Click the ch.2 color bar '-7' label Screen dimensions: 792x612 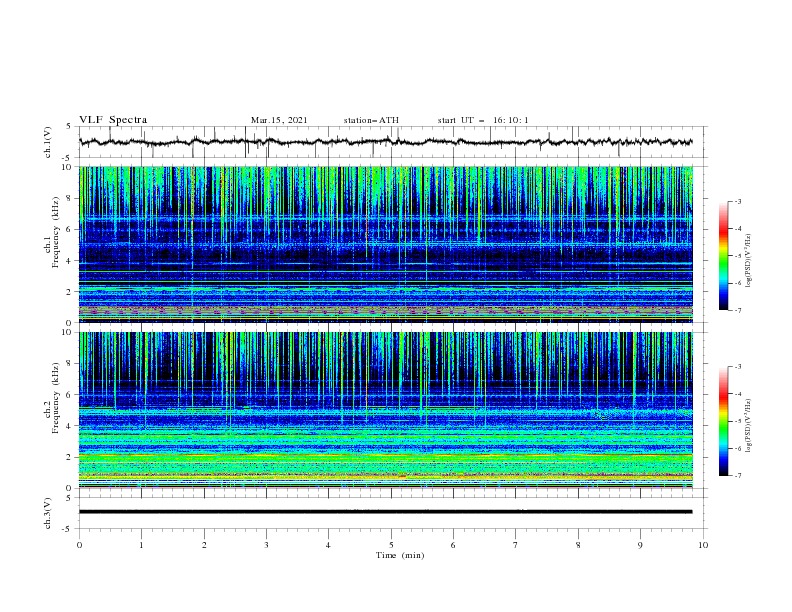pos(737,476)
